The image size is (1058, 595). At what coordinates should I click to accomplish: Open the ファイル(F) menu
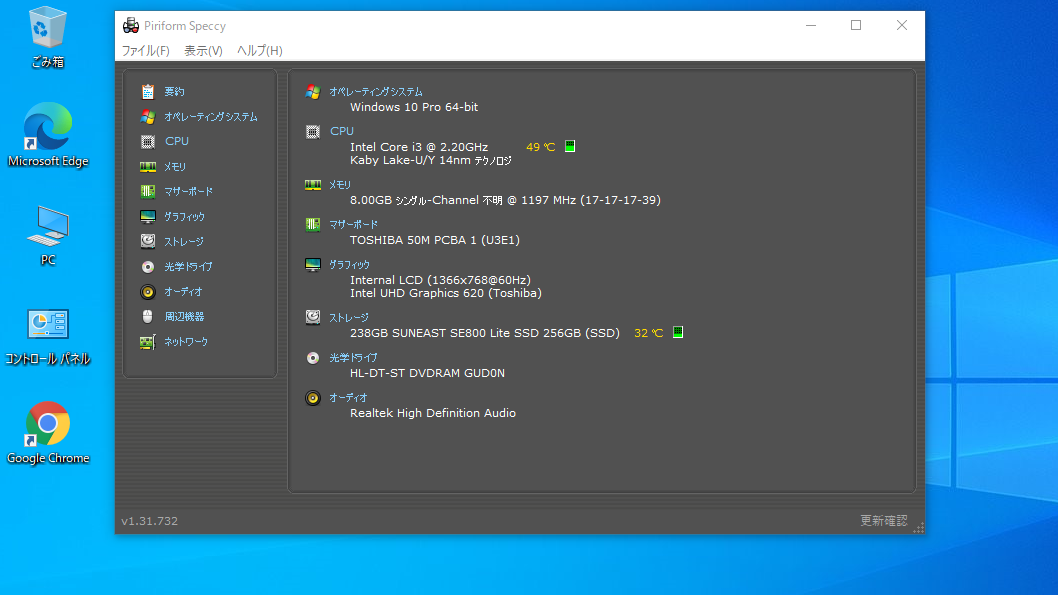(x=145, y=51)
